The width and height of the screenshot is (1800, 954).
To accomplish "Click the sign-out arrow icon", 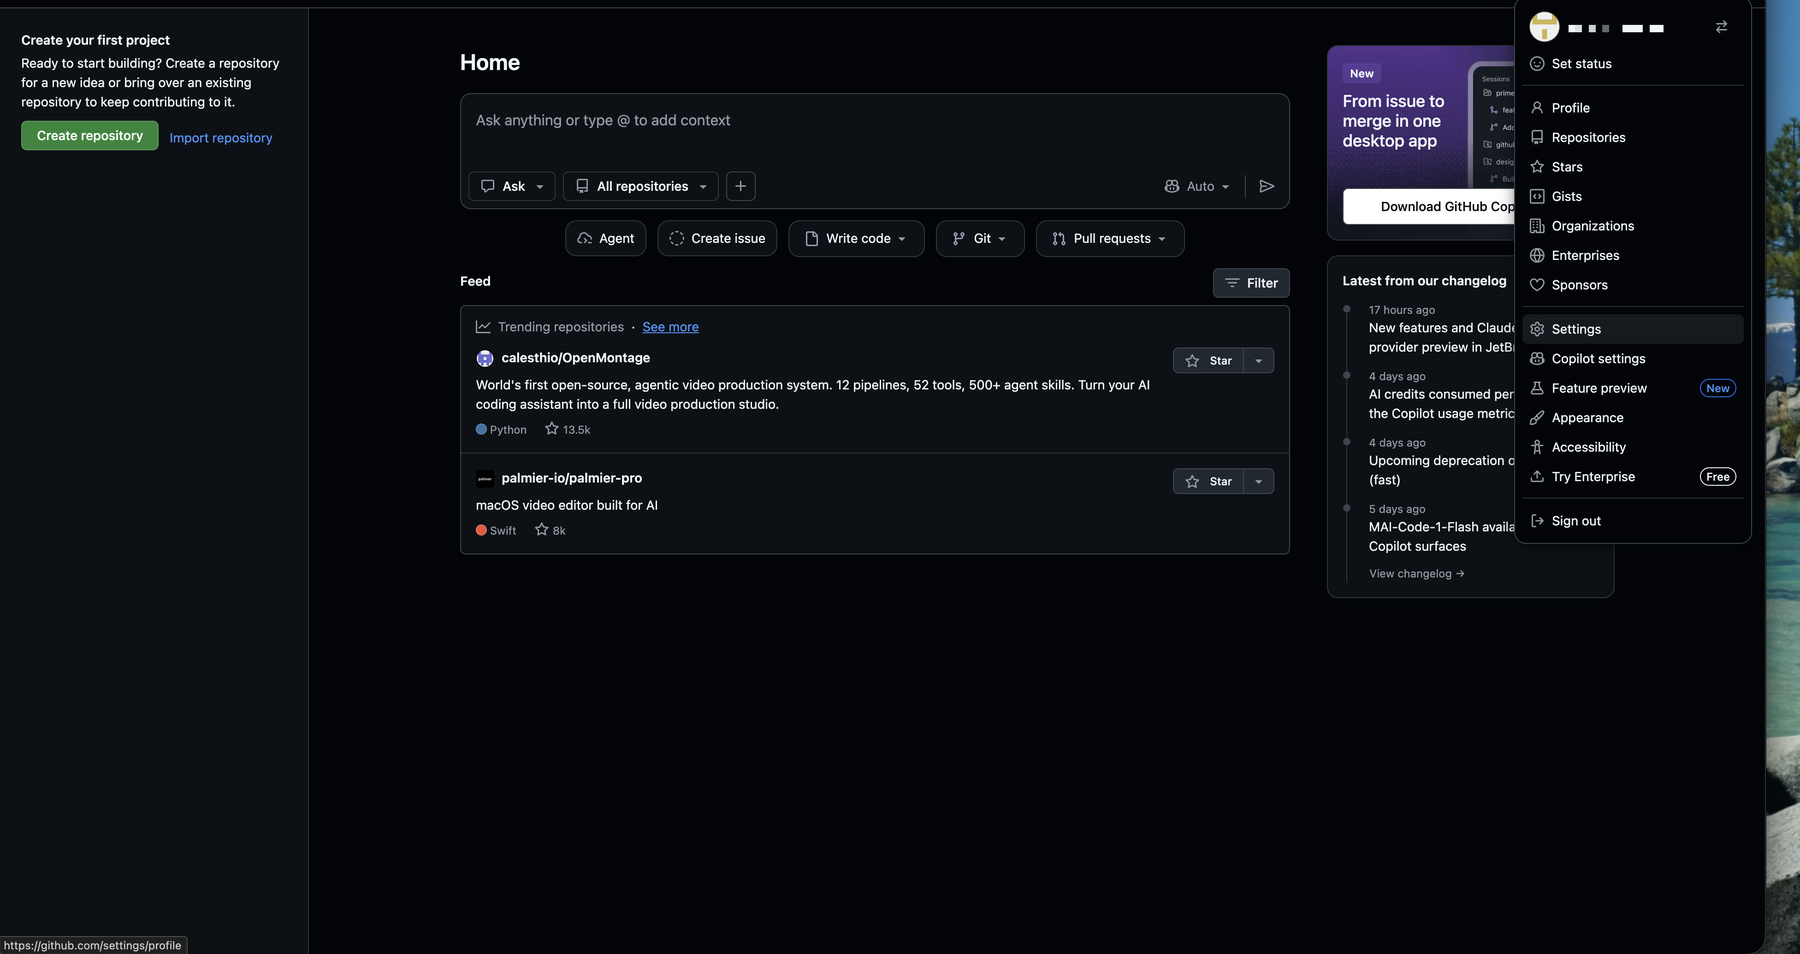I will (1537, 521).
